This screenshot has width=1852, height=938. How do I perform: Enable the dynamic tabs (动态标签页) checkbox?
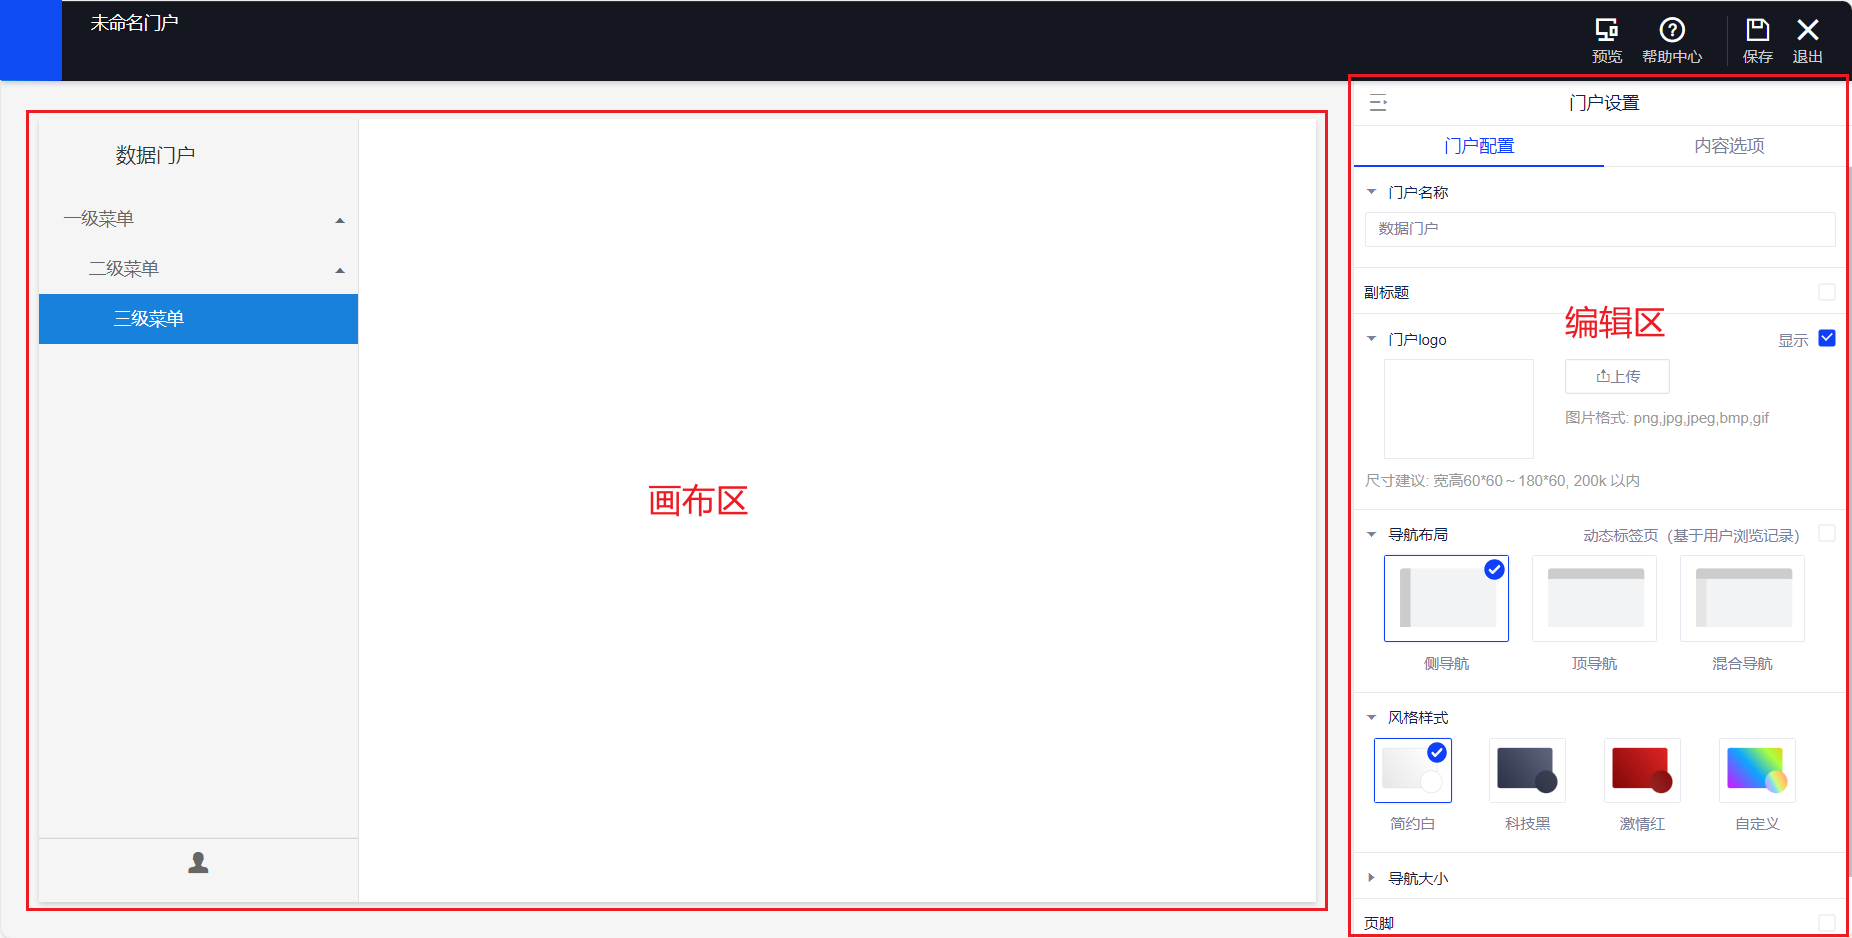tap(1826, 534)
